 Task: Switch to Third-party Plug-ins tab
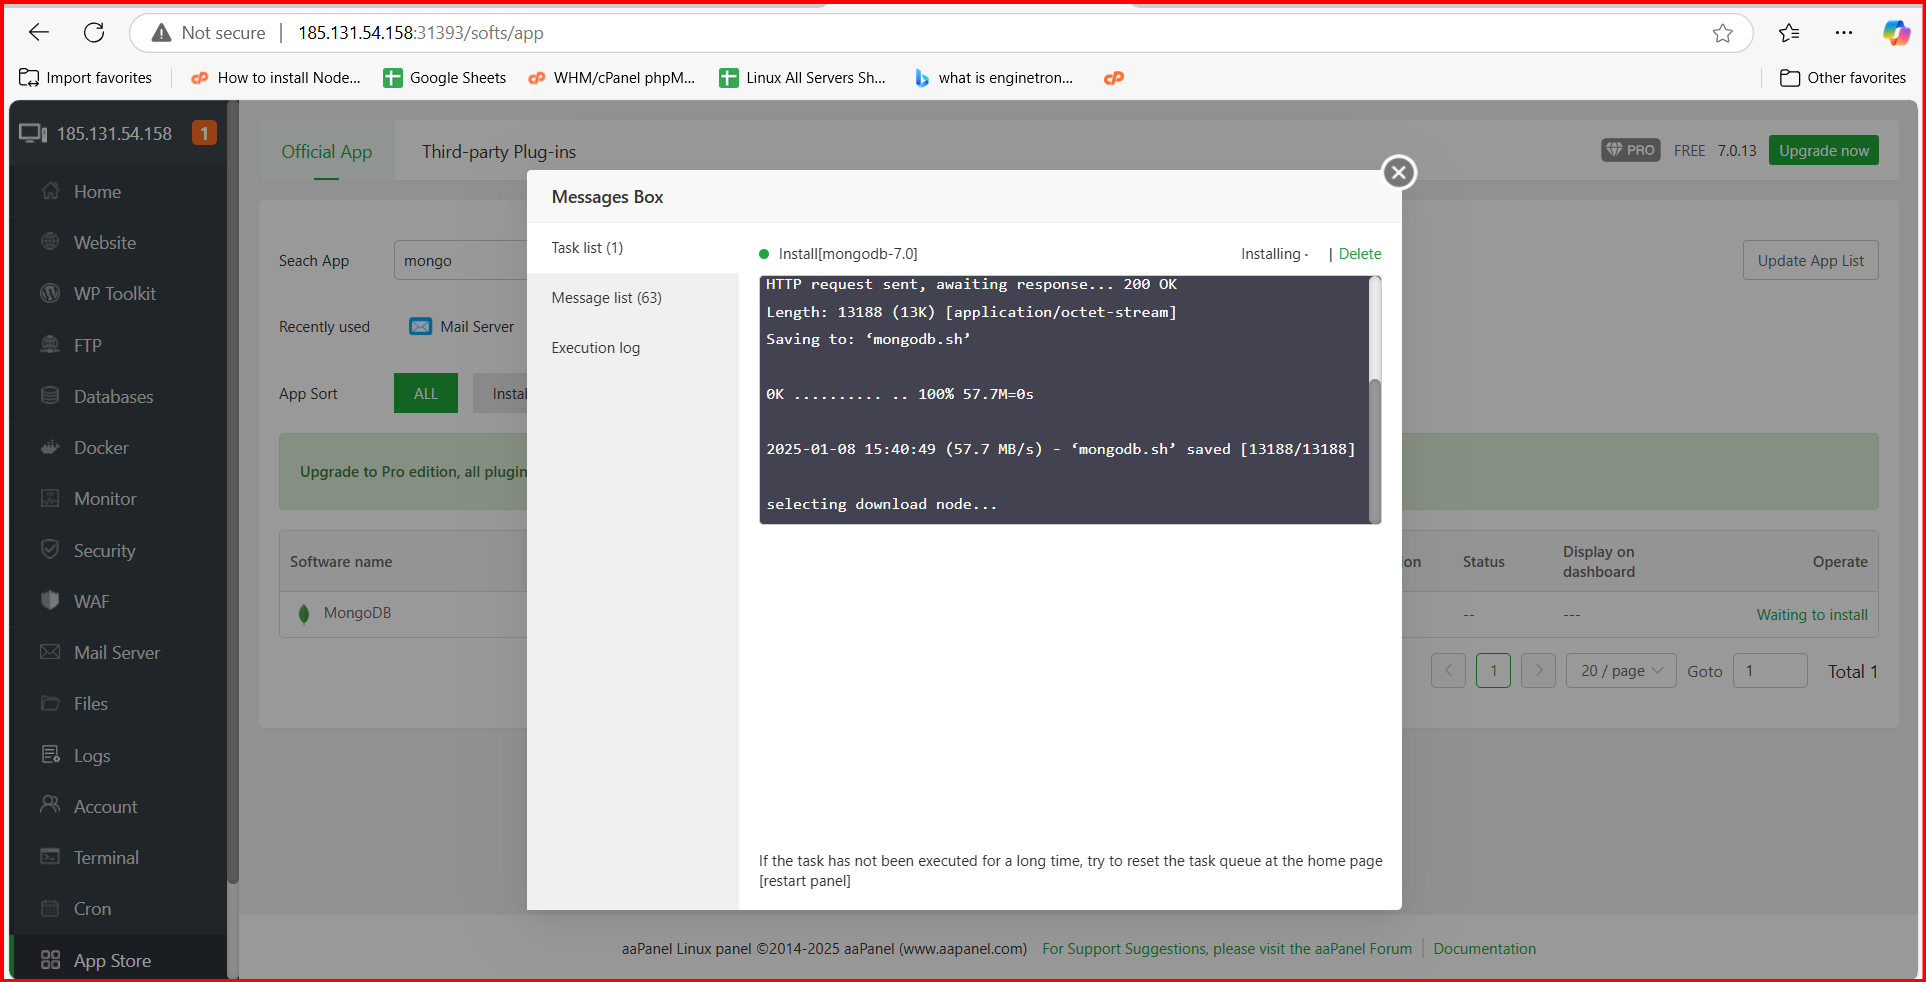click(499, 152)
